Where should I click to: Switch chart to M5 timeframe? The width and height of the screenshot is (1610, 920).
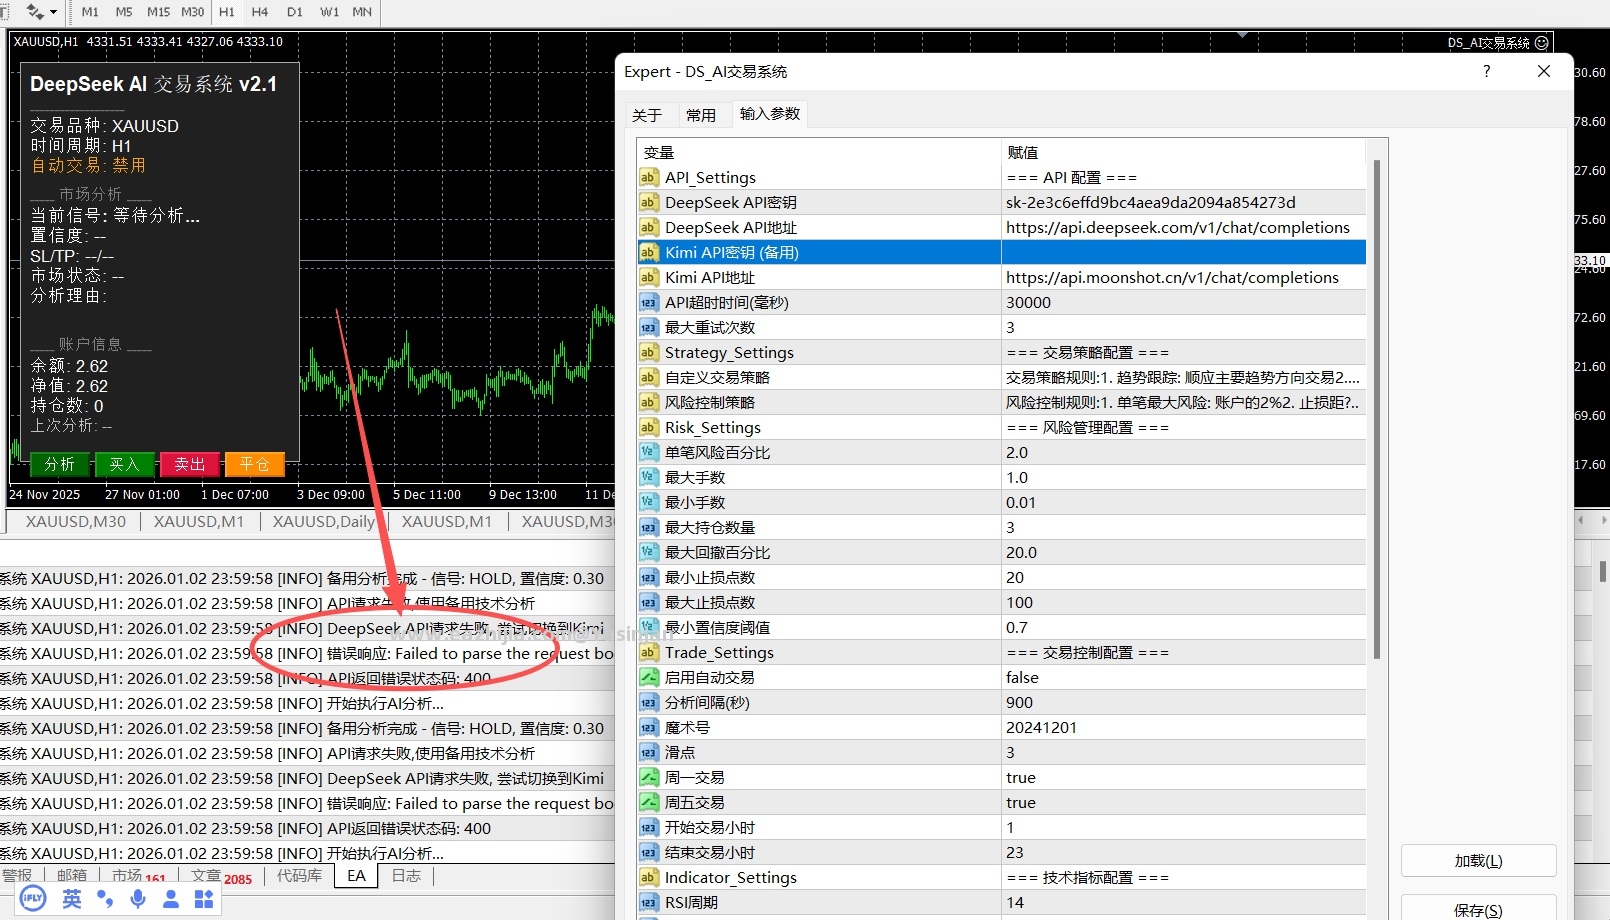click(124, 12)
